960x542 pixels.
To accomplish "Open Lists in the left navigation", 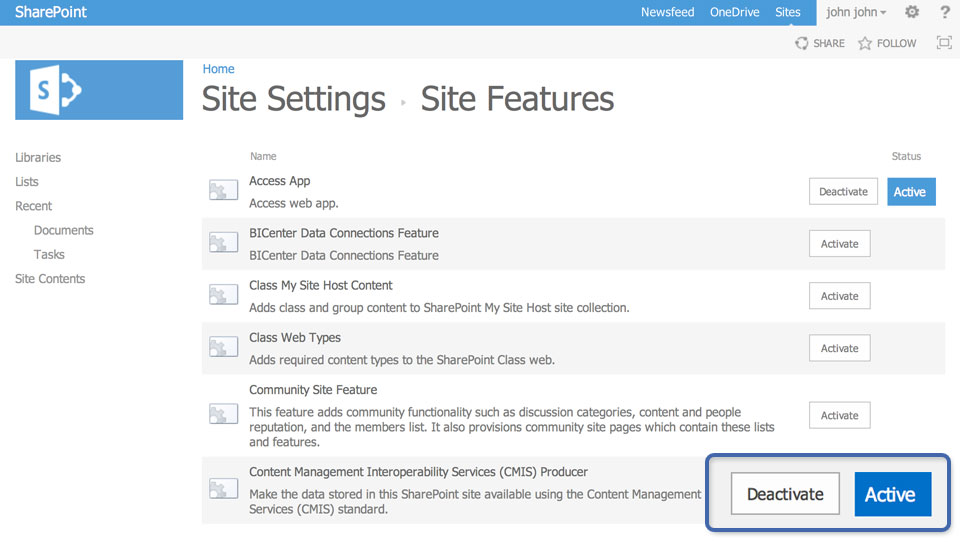I will [x=27, y=182].
